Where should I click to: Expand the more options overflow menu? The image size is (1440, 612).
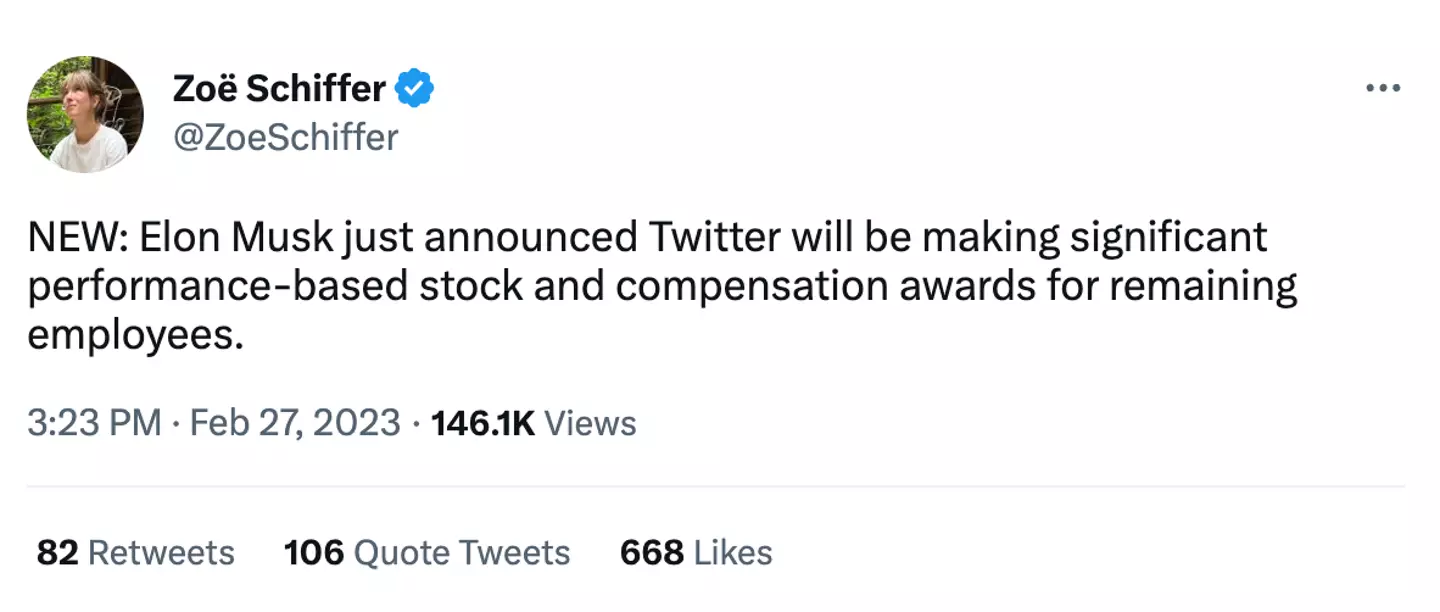click(x=1382, y=88)
